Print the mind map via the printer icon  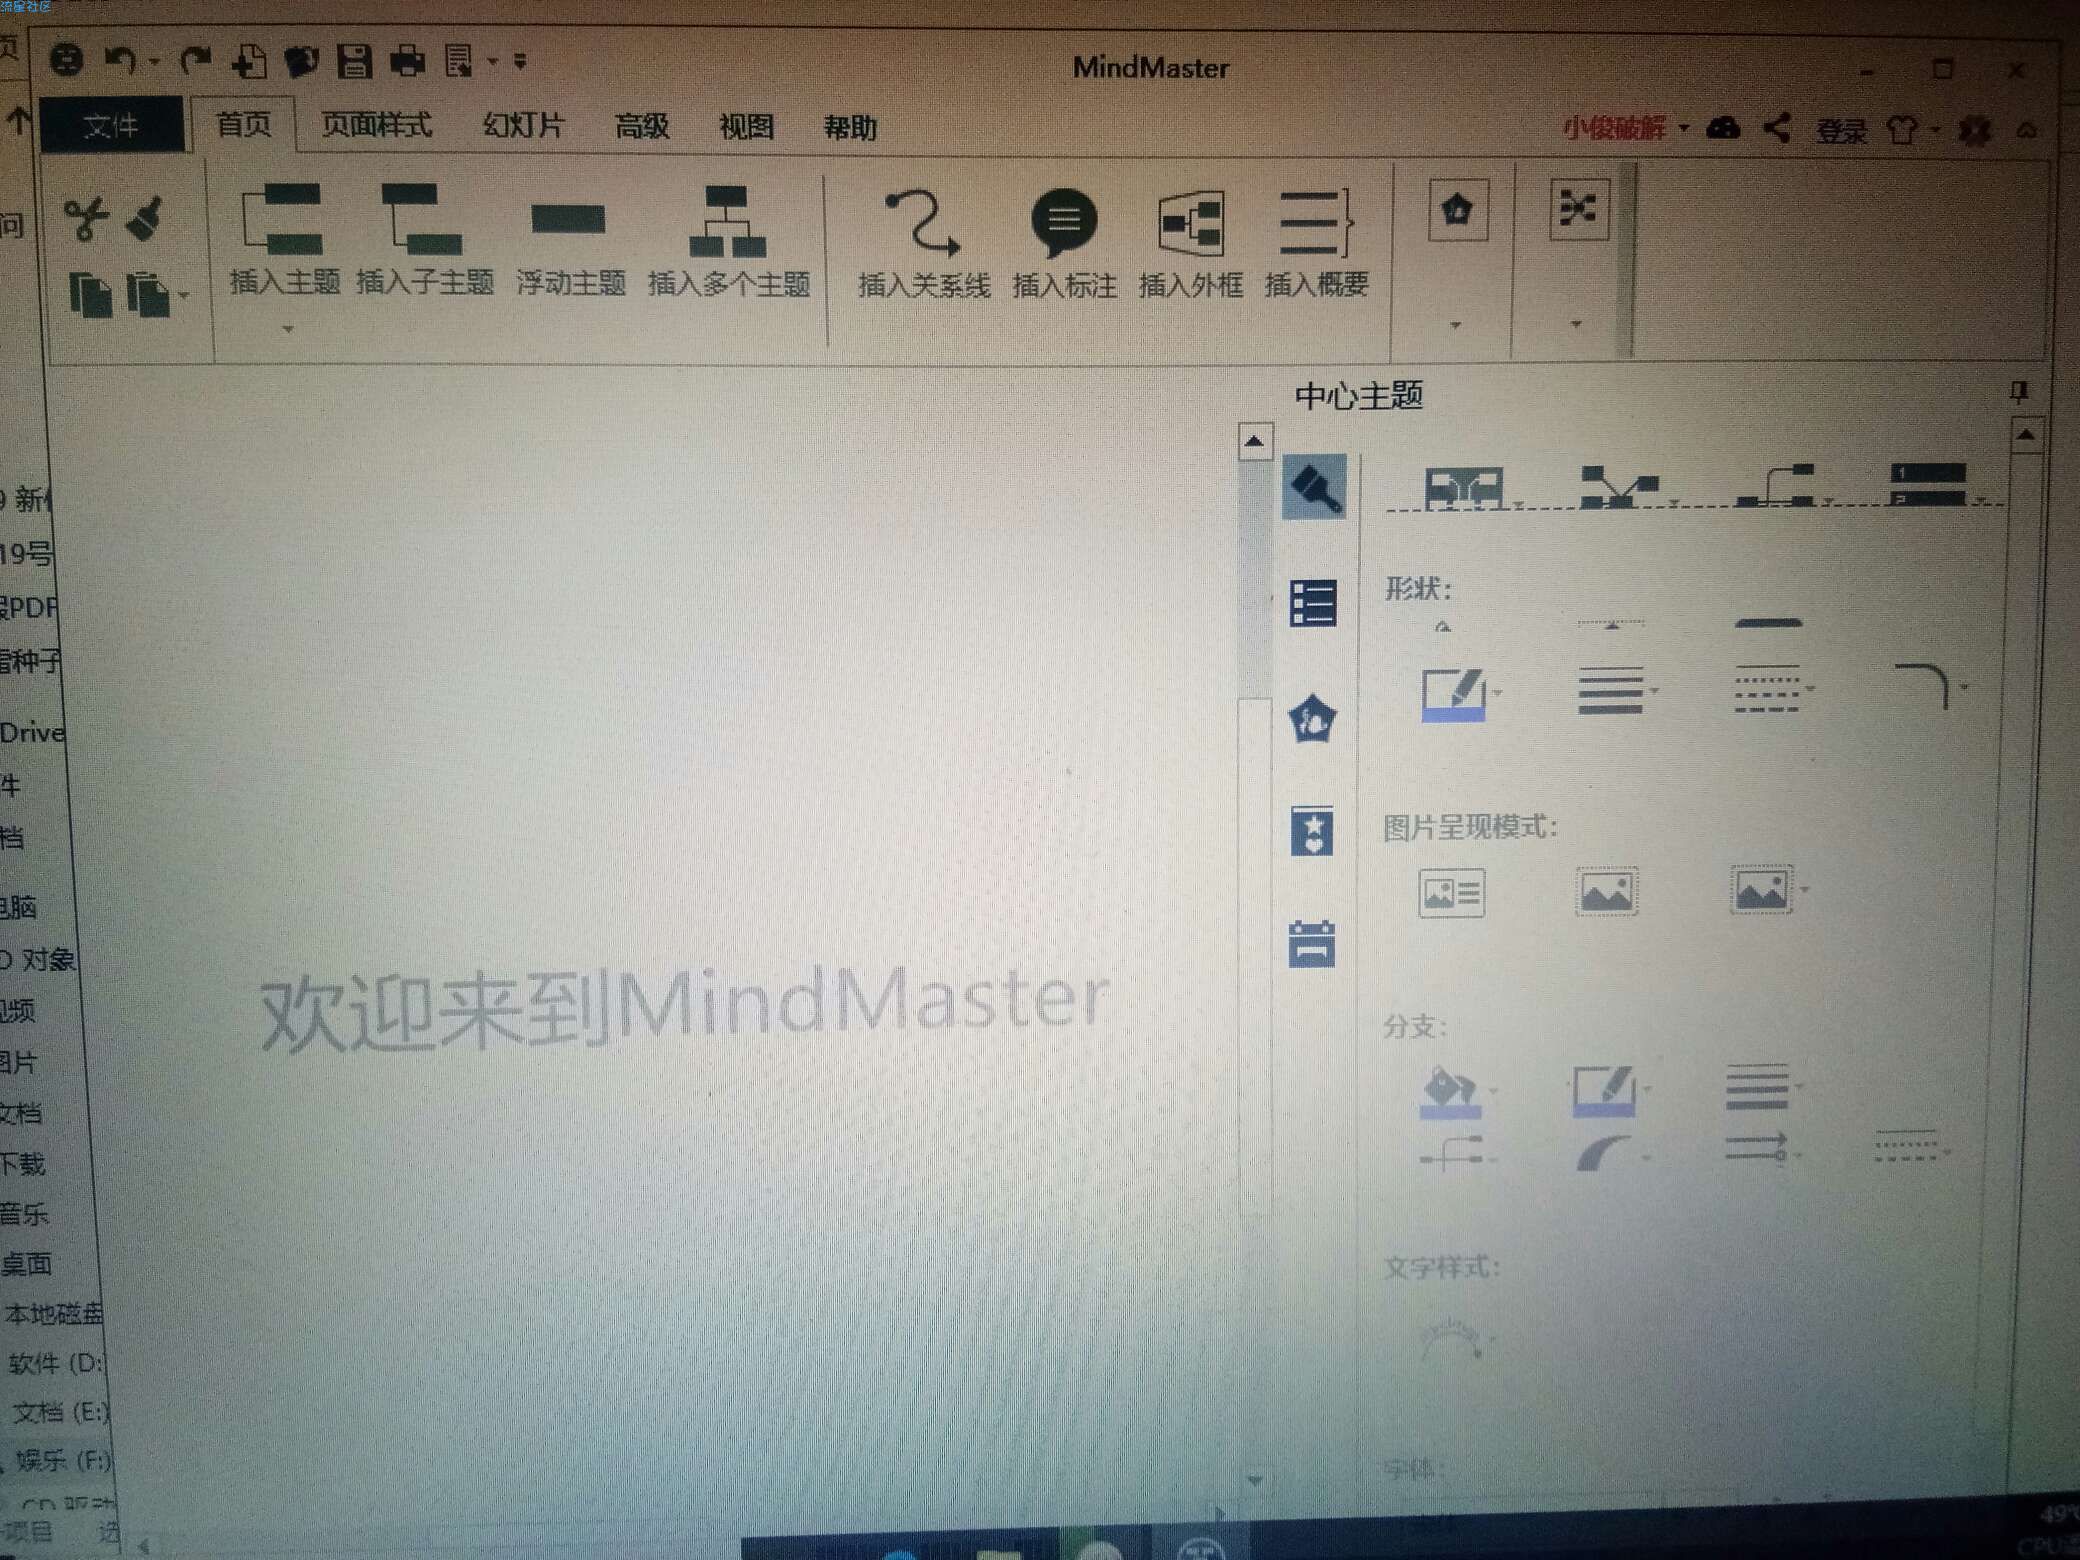point(407,61)
